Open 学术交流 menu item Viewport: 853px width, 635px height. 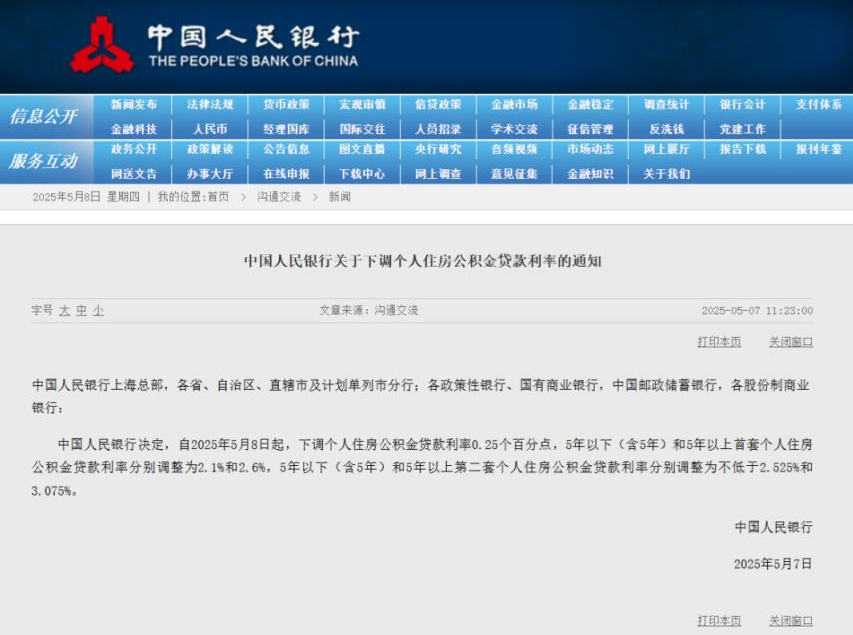pyautogui.click(x=515, y=129)
